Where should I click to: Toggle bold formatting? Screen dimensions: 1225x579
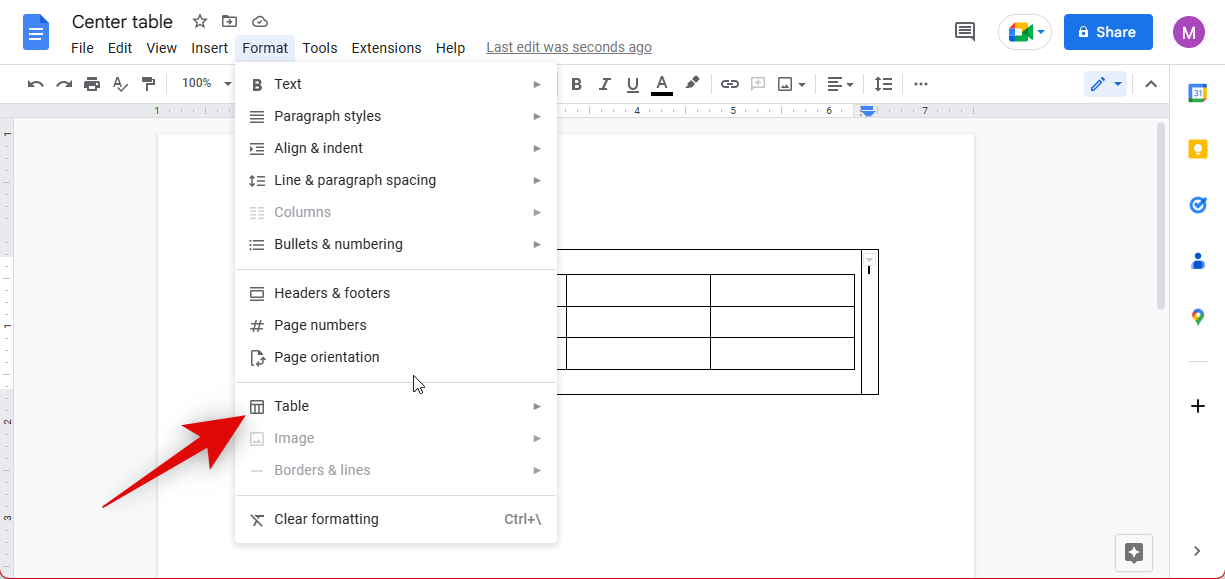[x=576, y=84]
